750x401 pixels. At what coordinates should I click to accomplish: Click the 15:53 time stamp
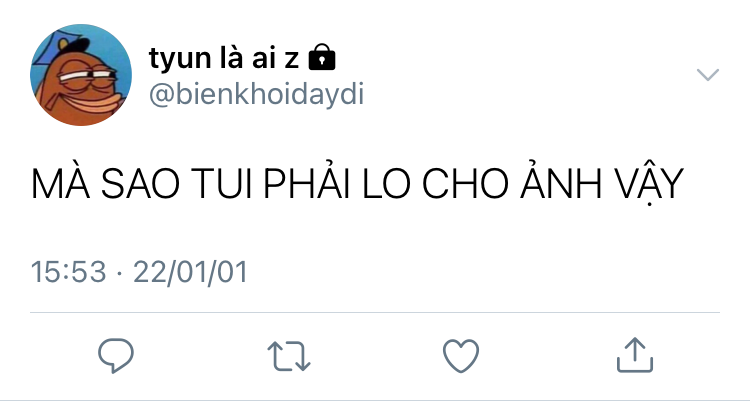coord(68,272)
